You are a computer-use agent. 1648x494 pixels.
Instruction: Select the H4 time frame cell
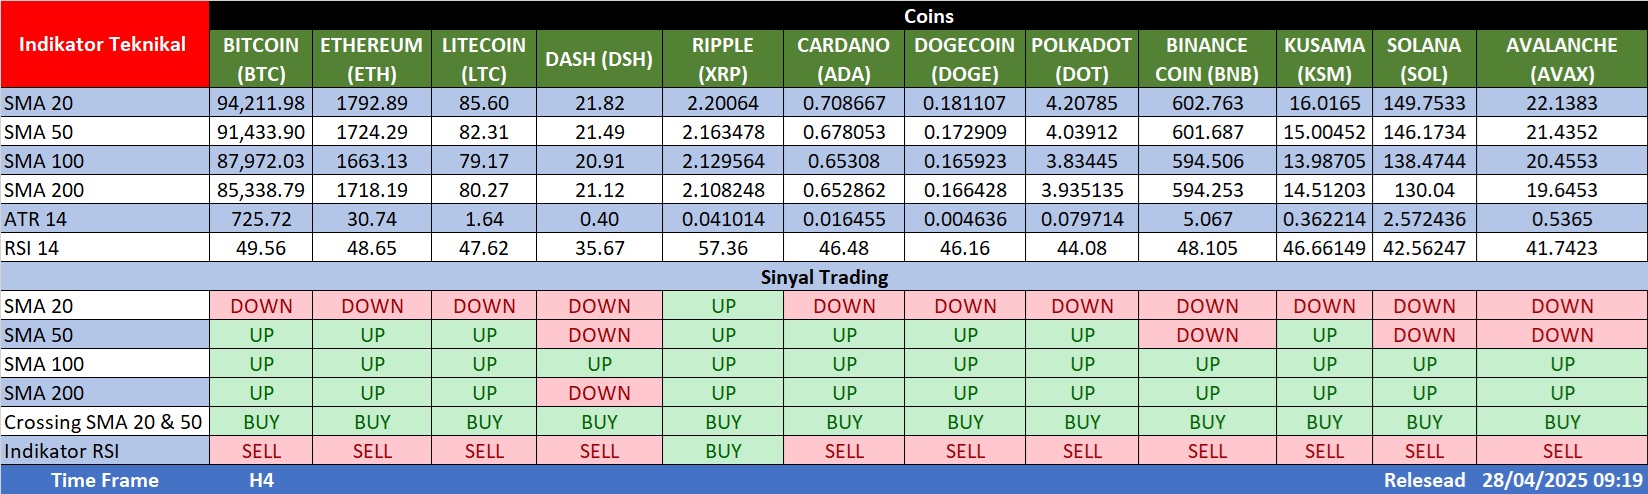pos(261,480)
